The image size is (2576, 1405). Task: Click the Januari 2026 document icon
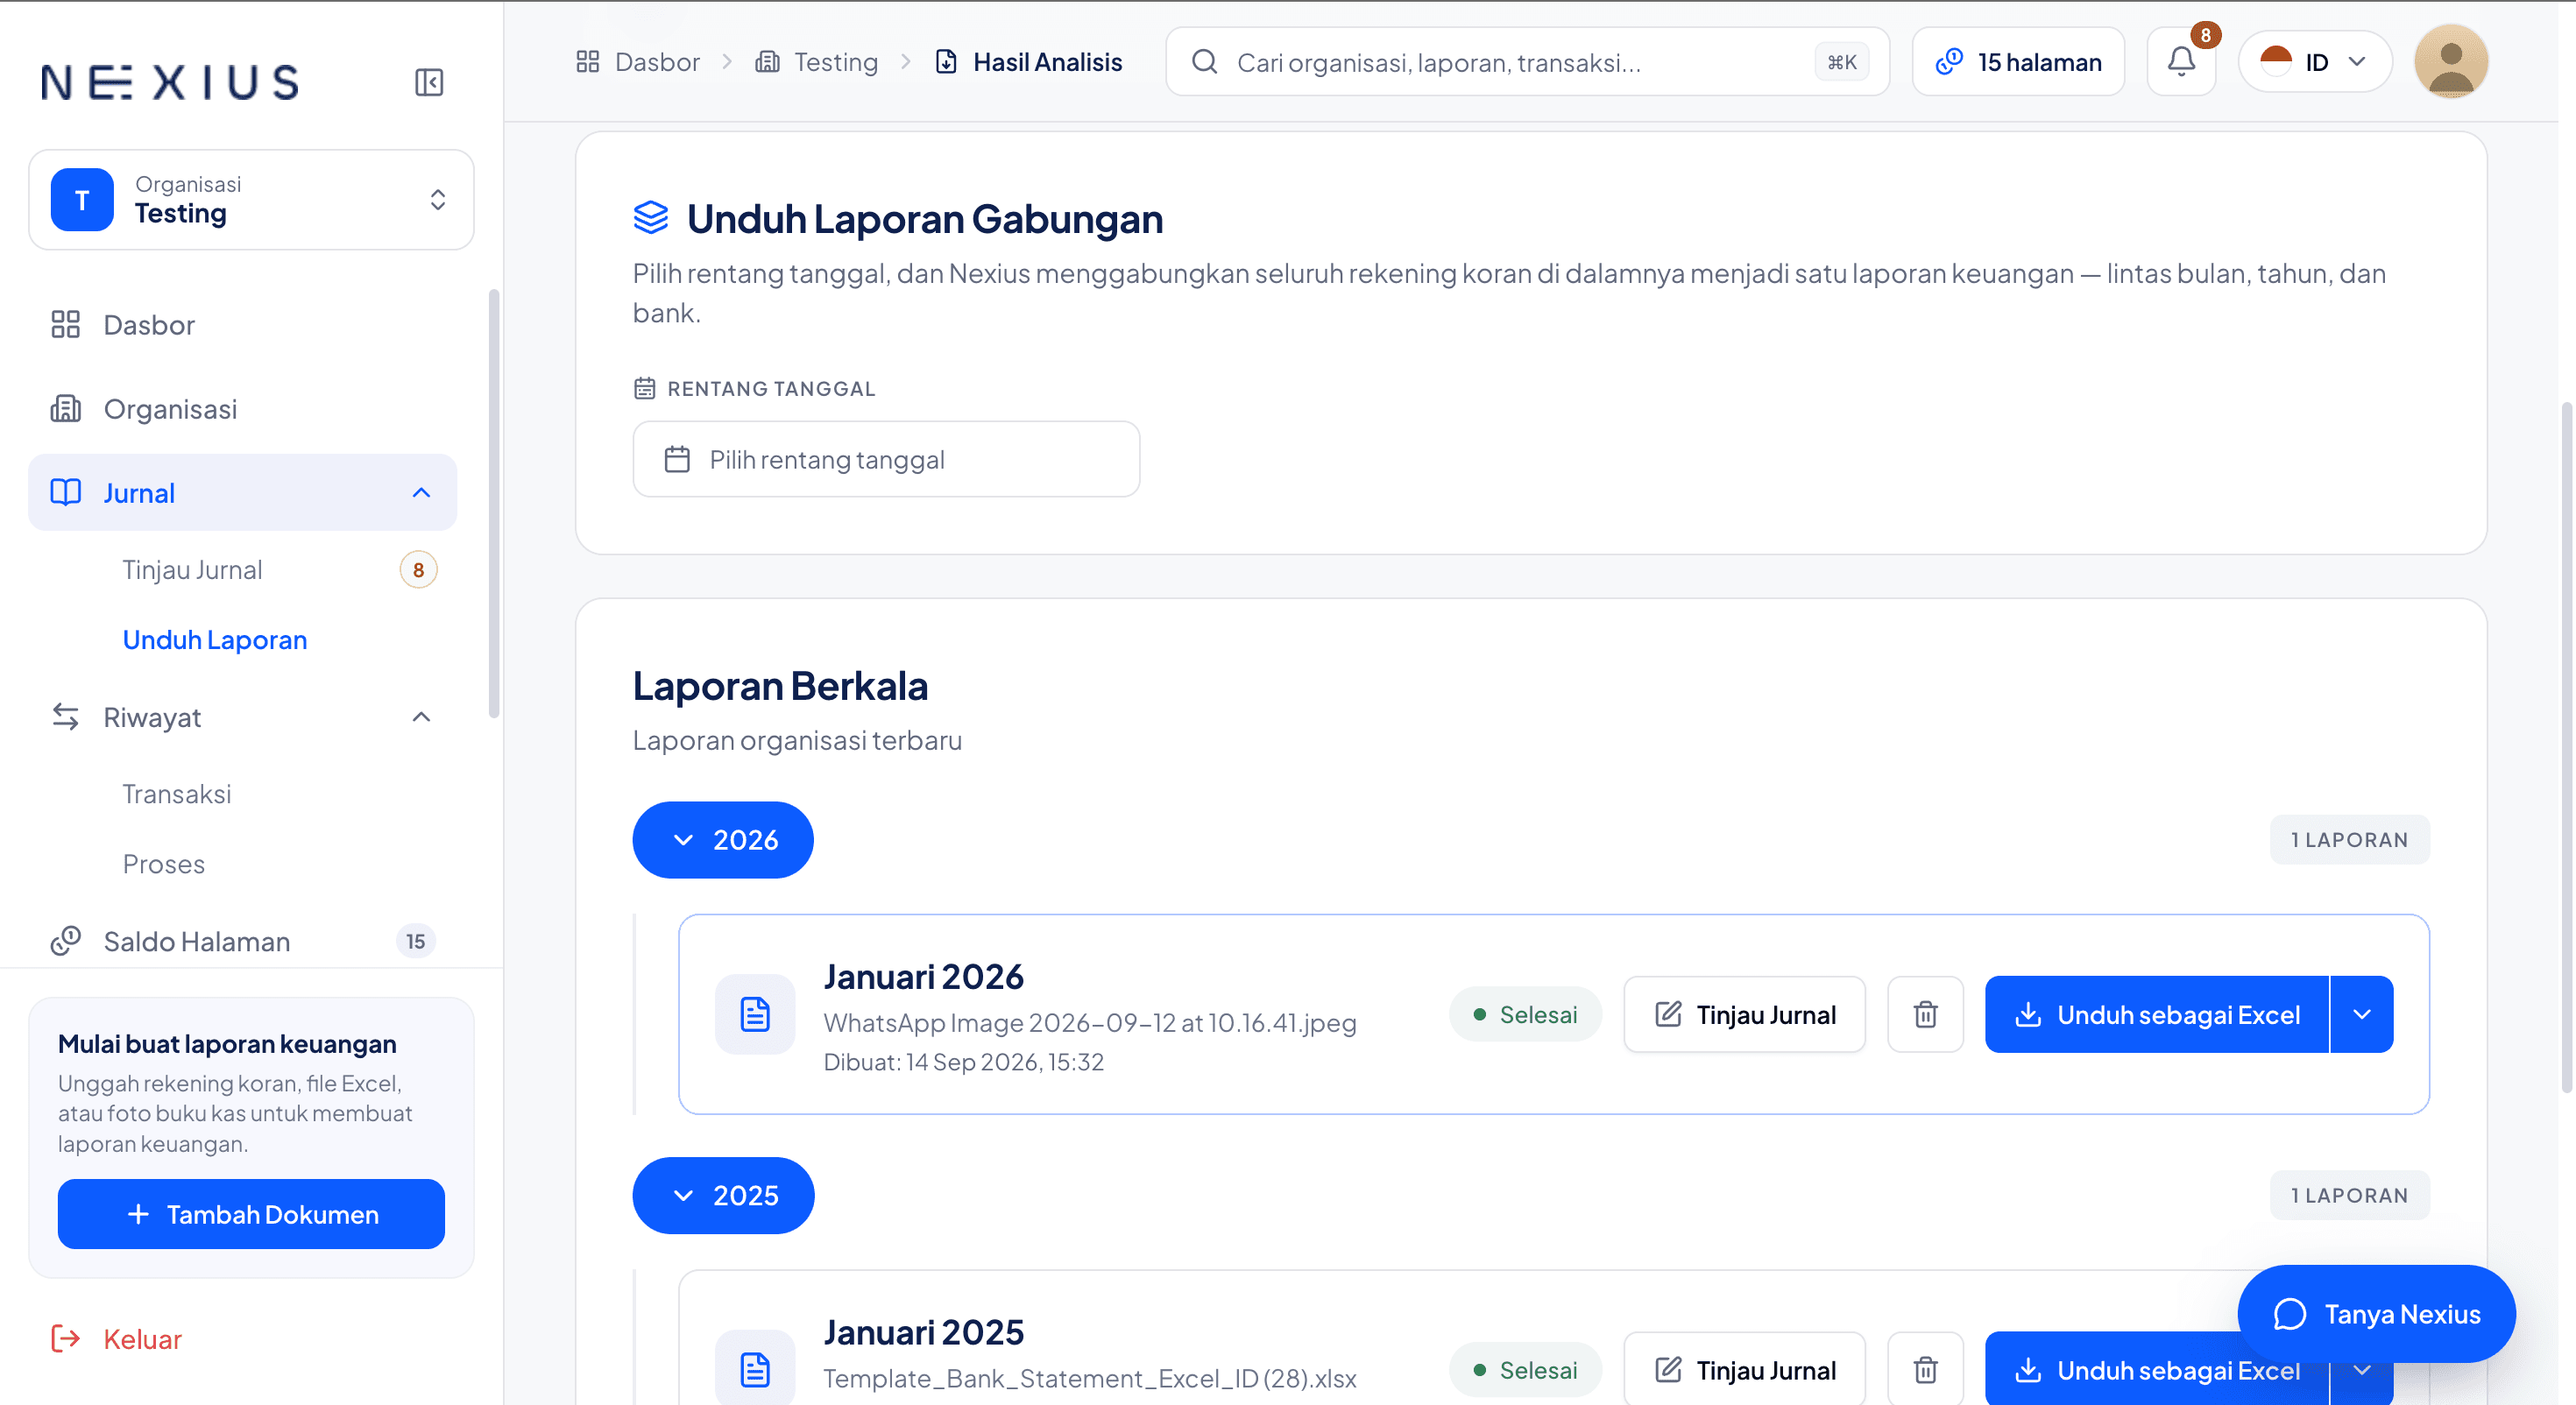[755, 1014]
